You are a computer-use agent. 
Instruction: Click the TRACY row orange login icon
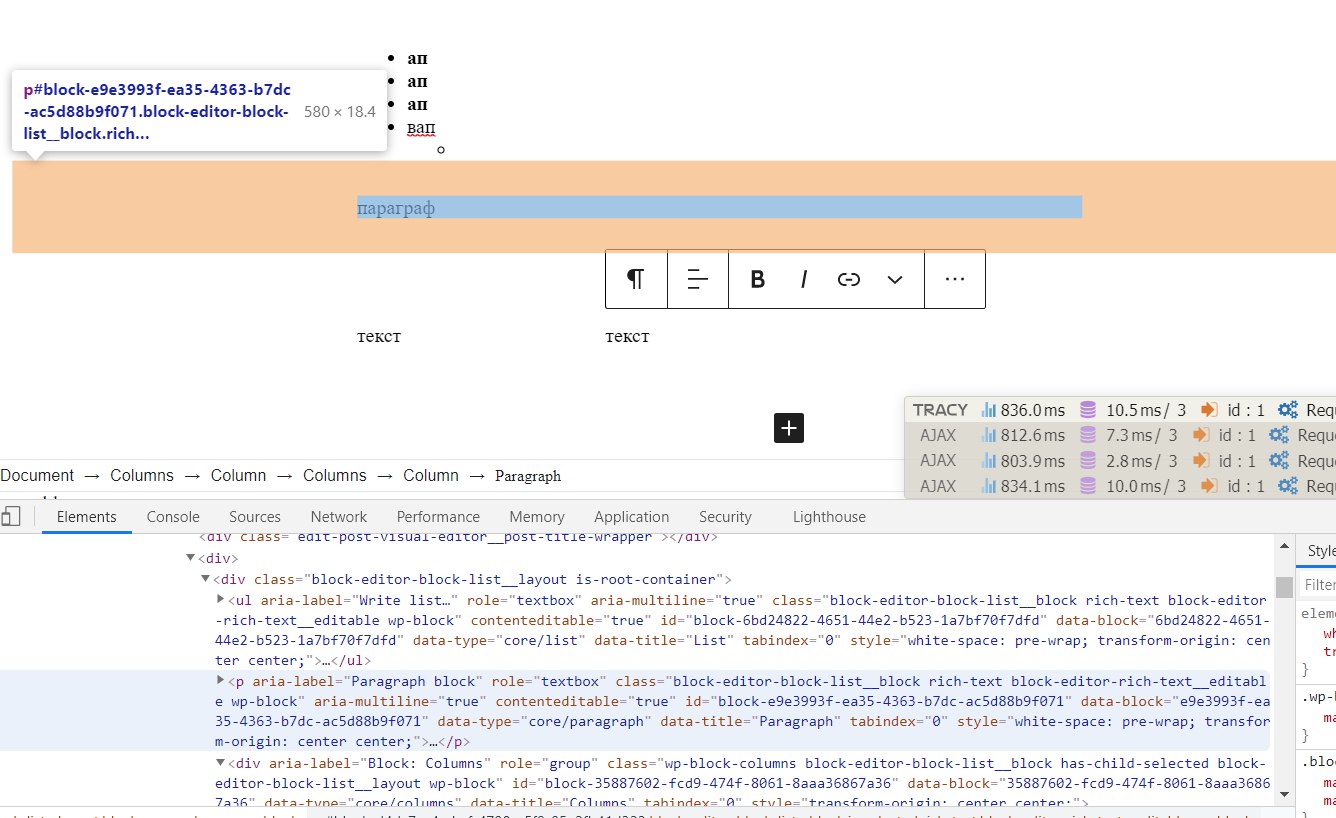1208,410
